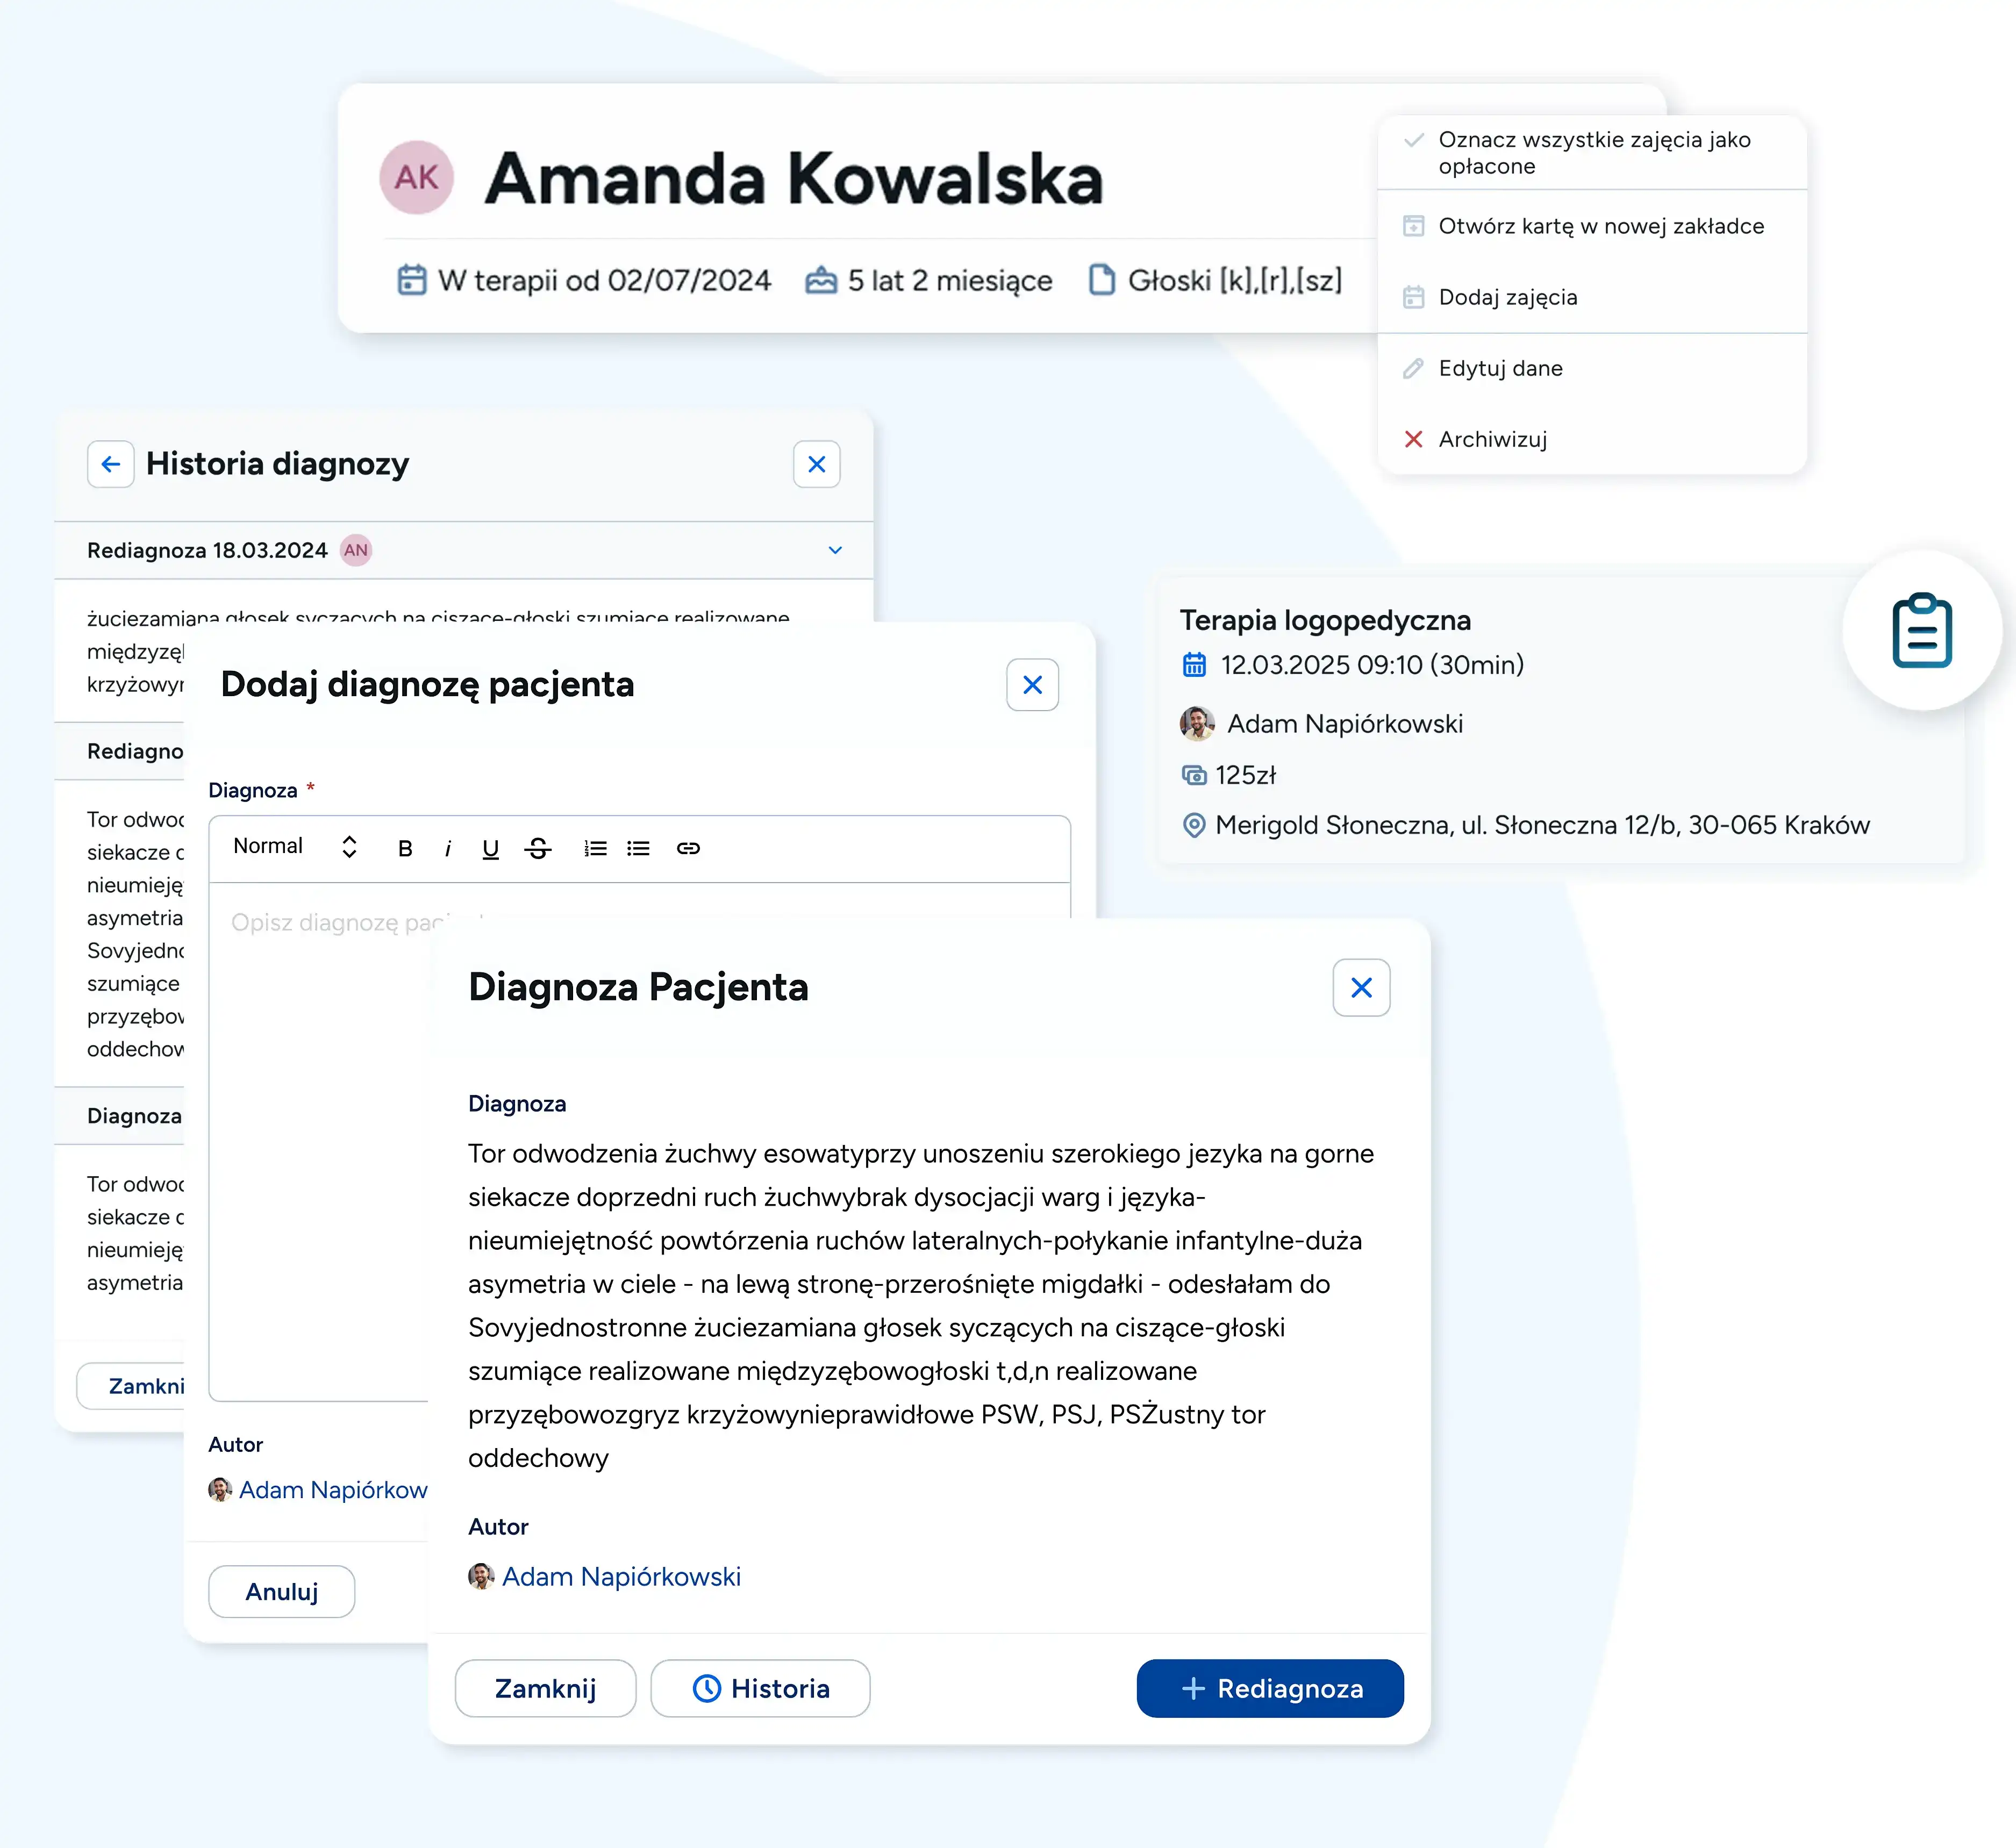Close the Dodaj diagnozę pacjenta dialog

(1032, 685)
